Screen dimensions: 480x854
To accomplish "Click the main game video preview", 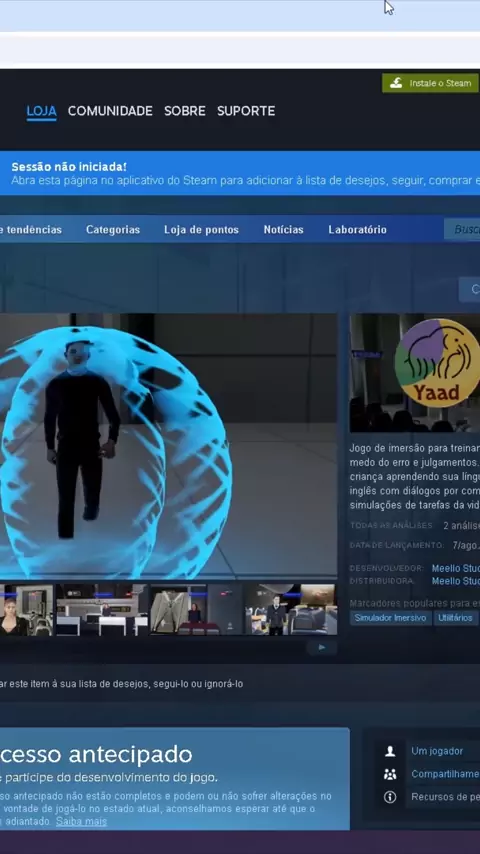I will [x=168, y=446].
